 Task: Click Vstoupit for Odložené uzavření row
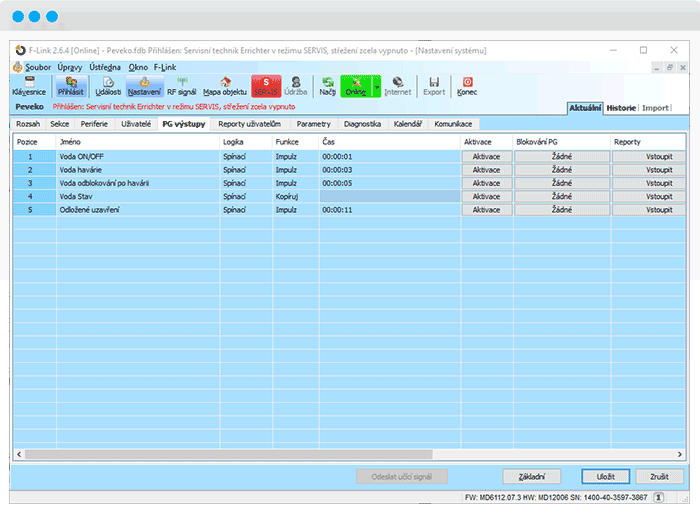[648, 210]
